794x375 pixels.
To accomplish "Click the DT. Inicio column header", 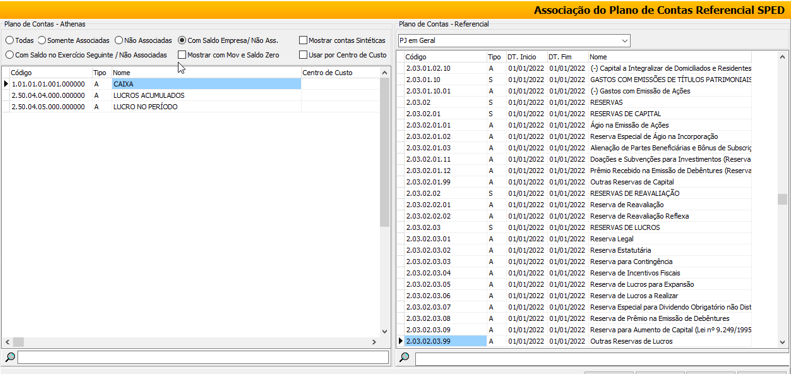I will click(526, 57).
